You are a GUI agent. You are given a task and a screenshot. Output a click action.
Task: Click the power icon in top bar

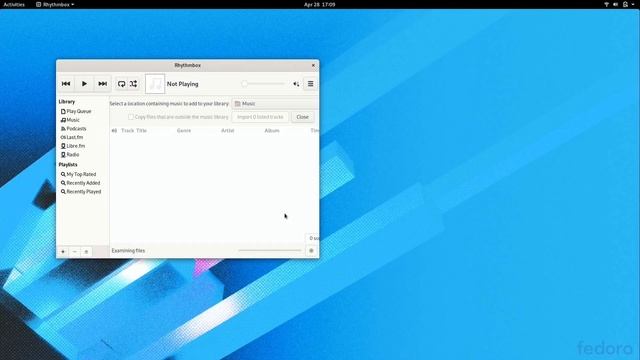click(x=625, y=4)
